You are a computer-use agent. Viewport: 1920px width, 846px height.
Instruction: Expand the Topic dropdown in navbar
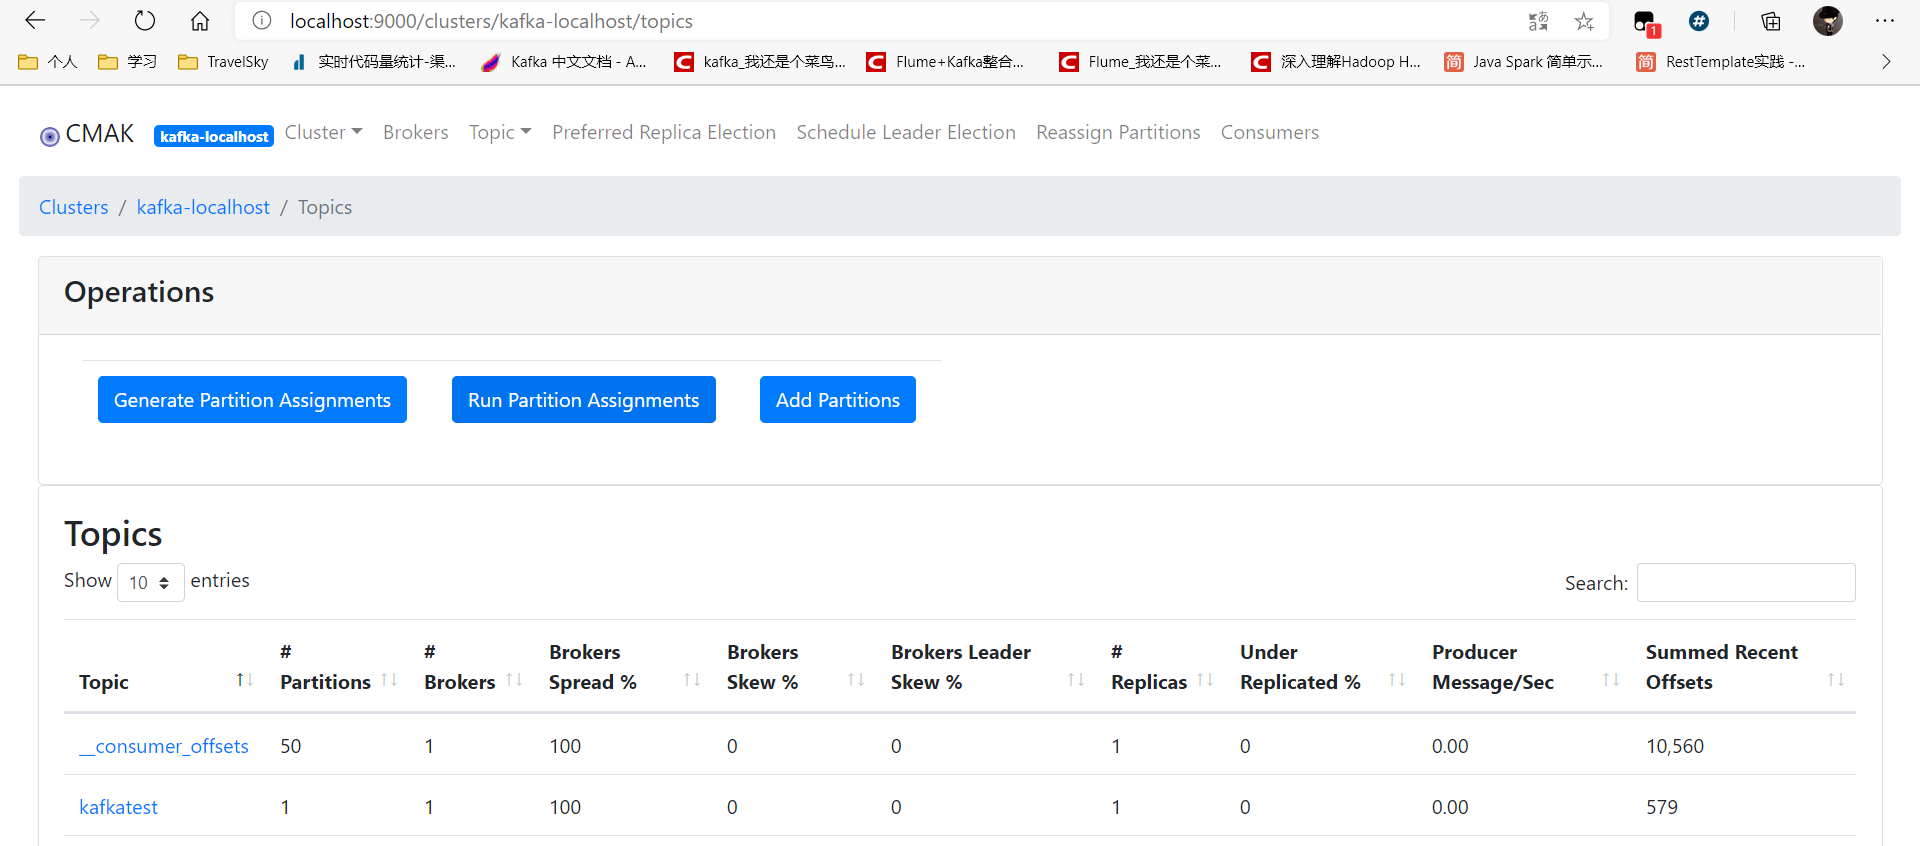500,132
